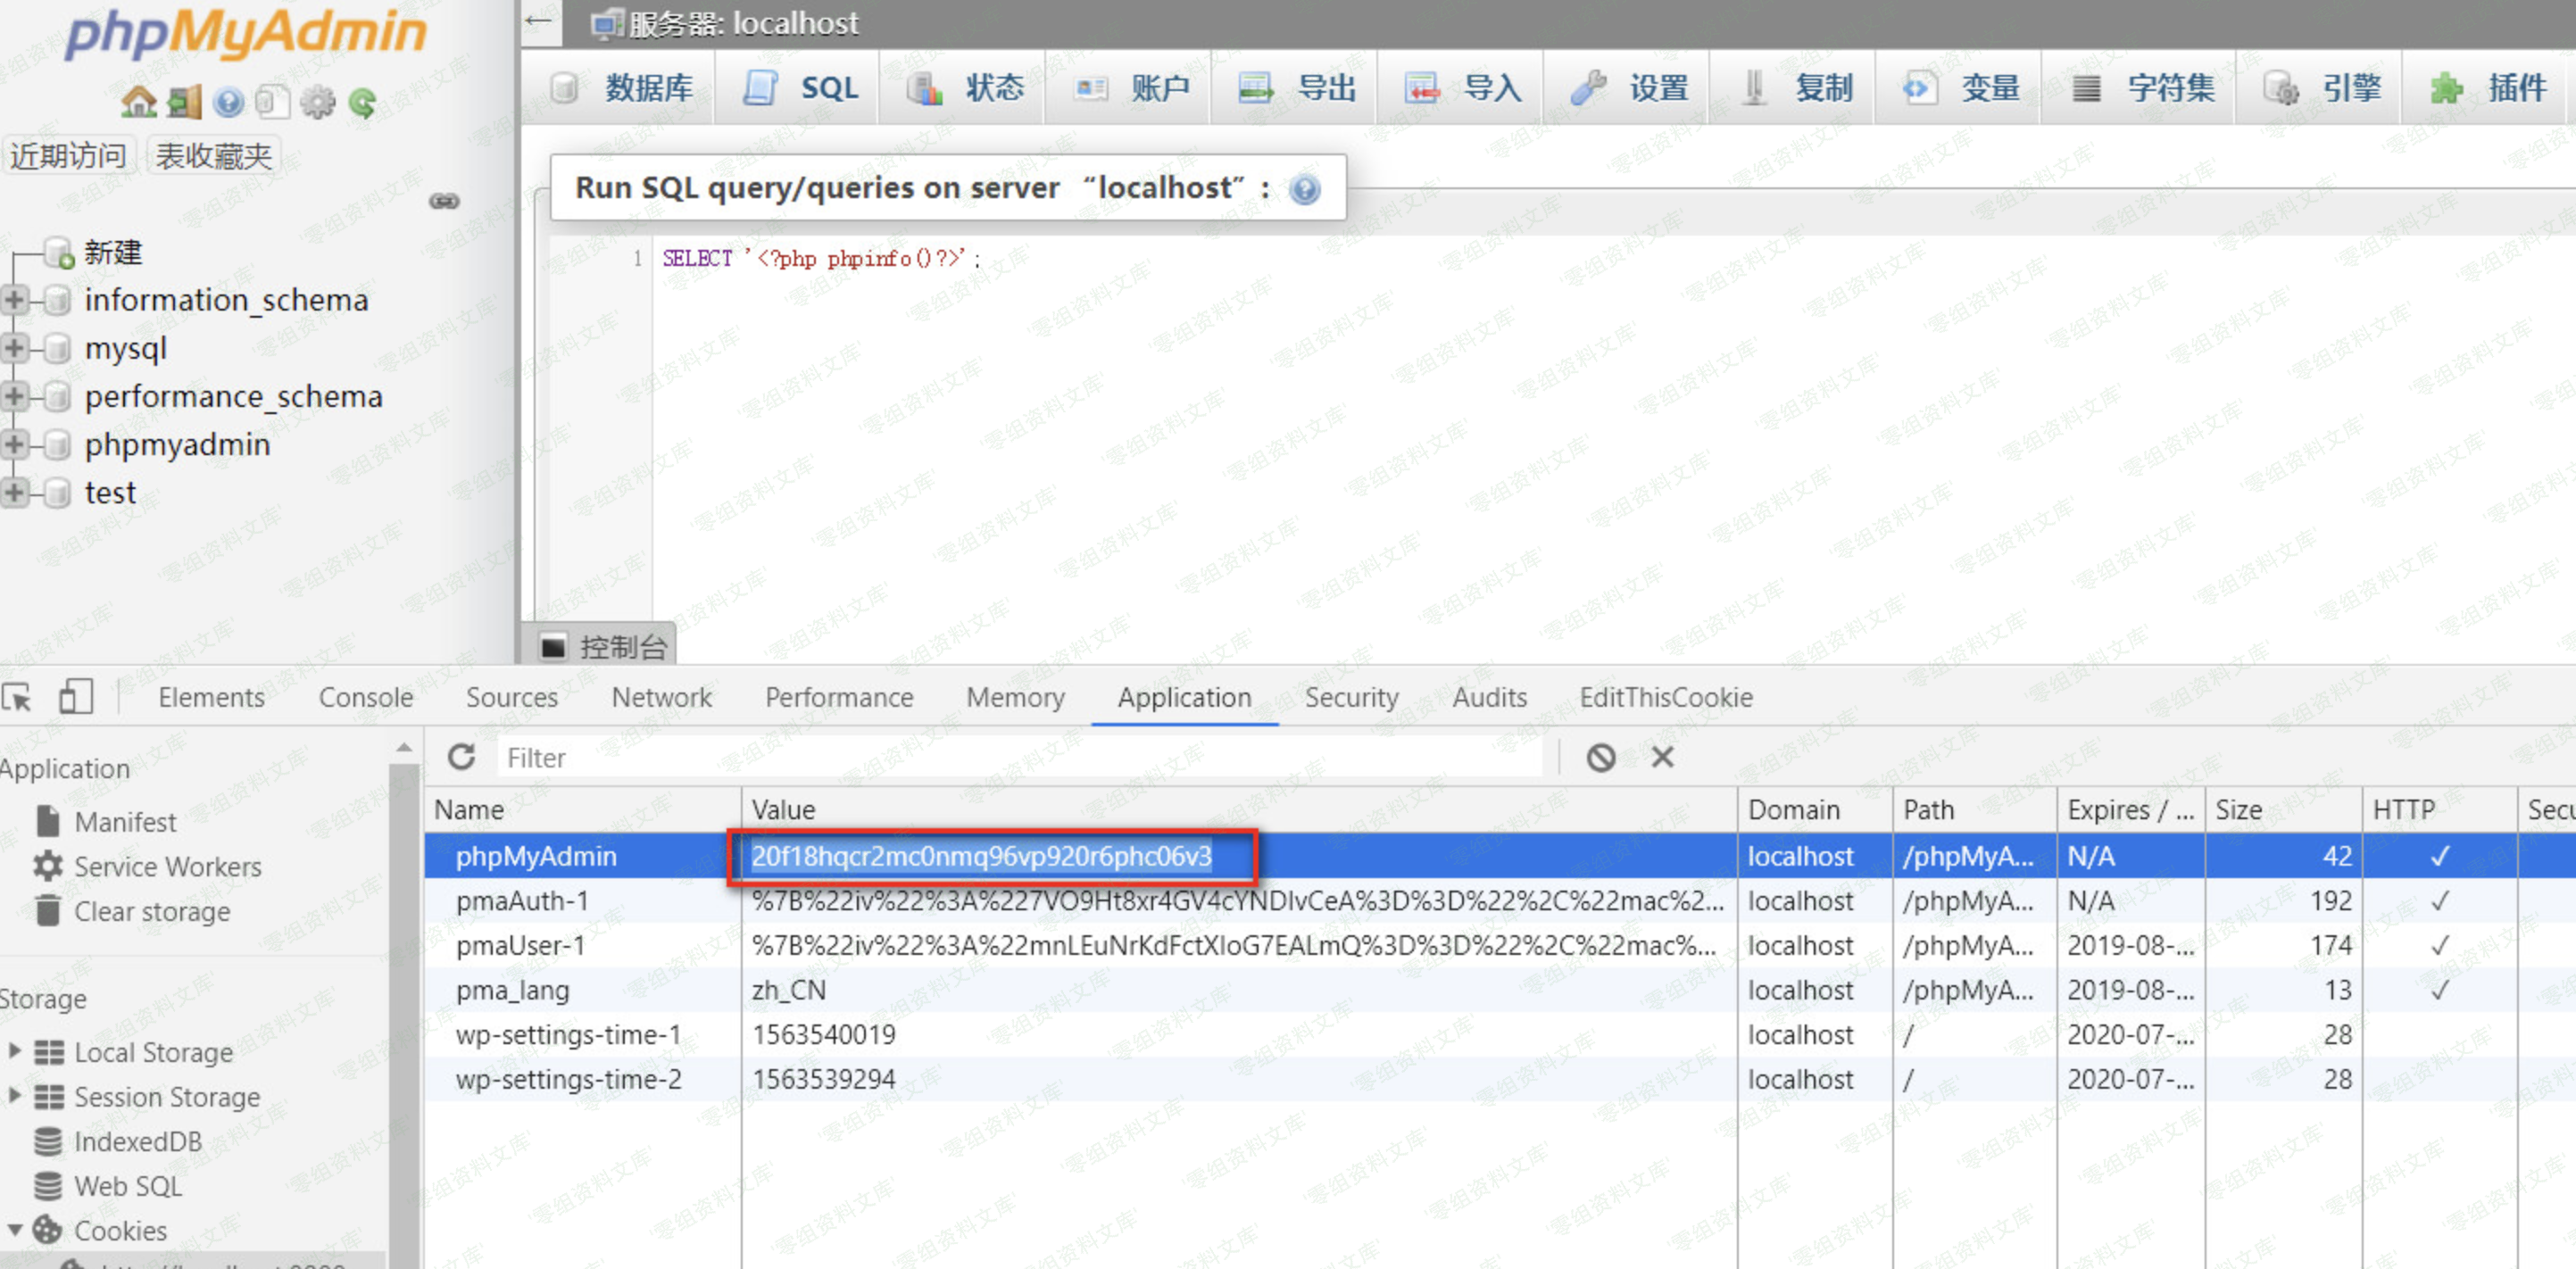This screenshot has height=1269, width=2576.
Task: Open the phpmyadmin database link
Action: 177,444
